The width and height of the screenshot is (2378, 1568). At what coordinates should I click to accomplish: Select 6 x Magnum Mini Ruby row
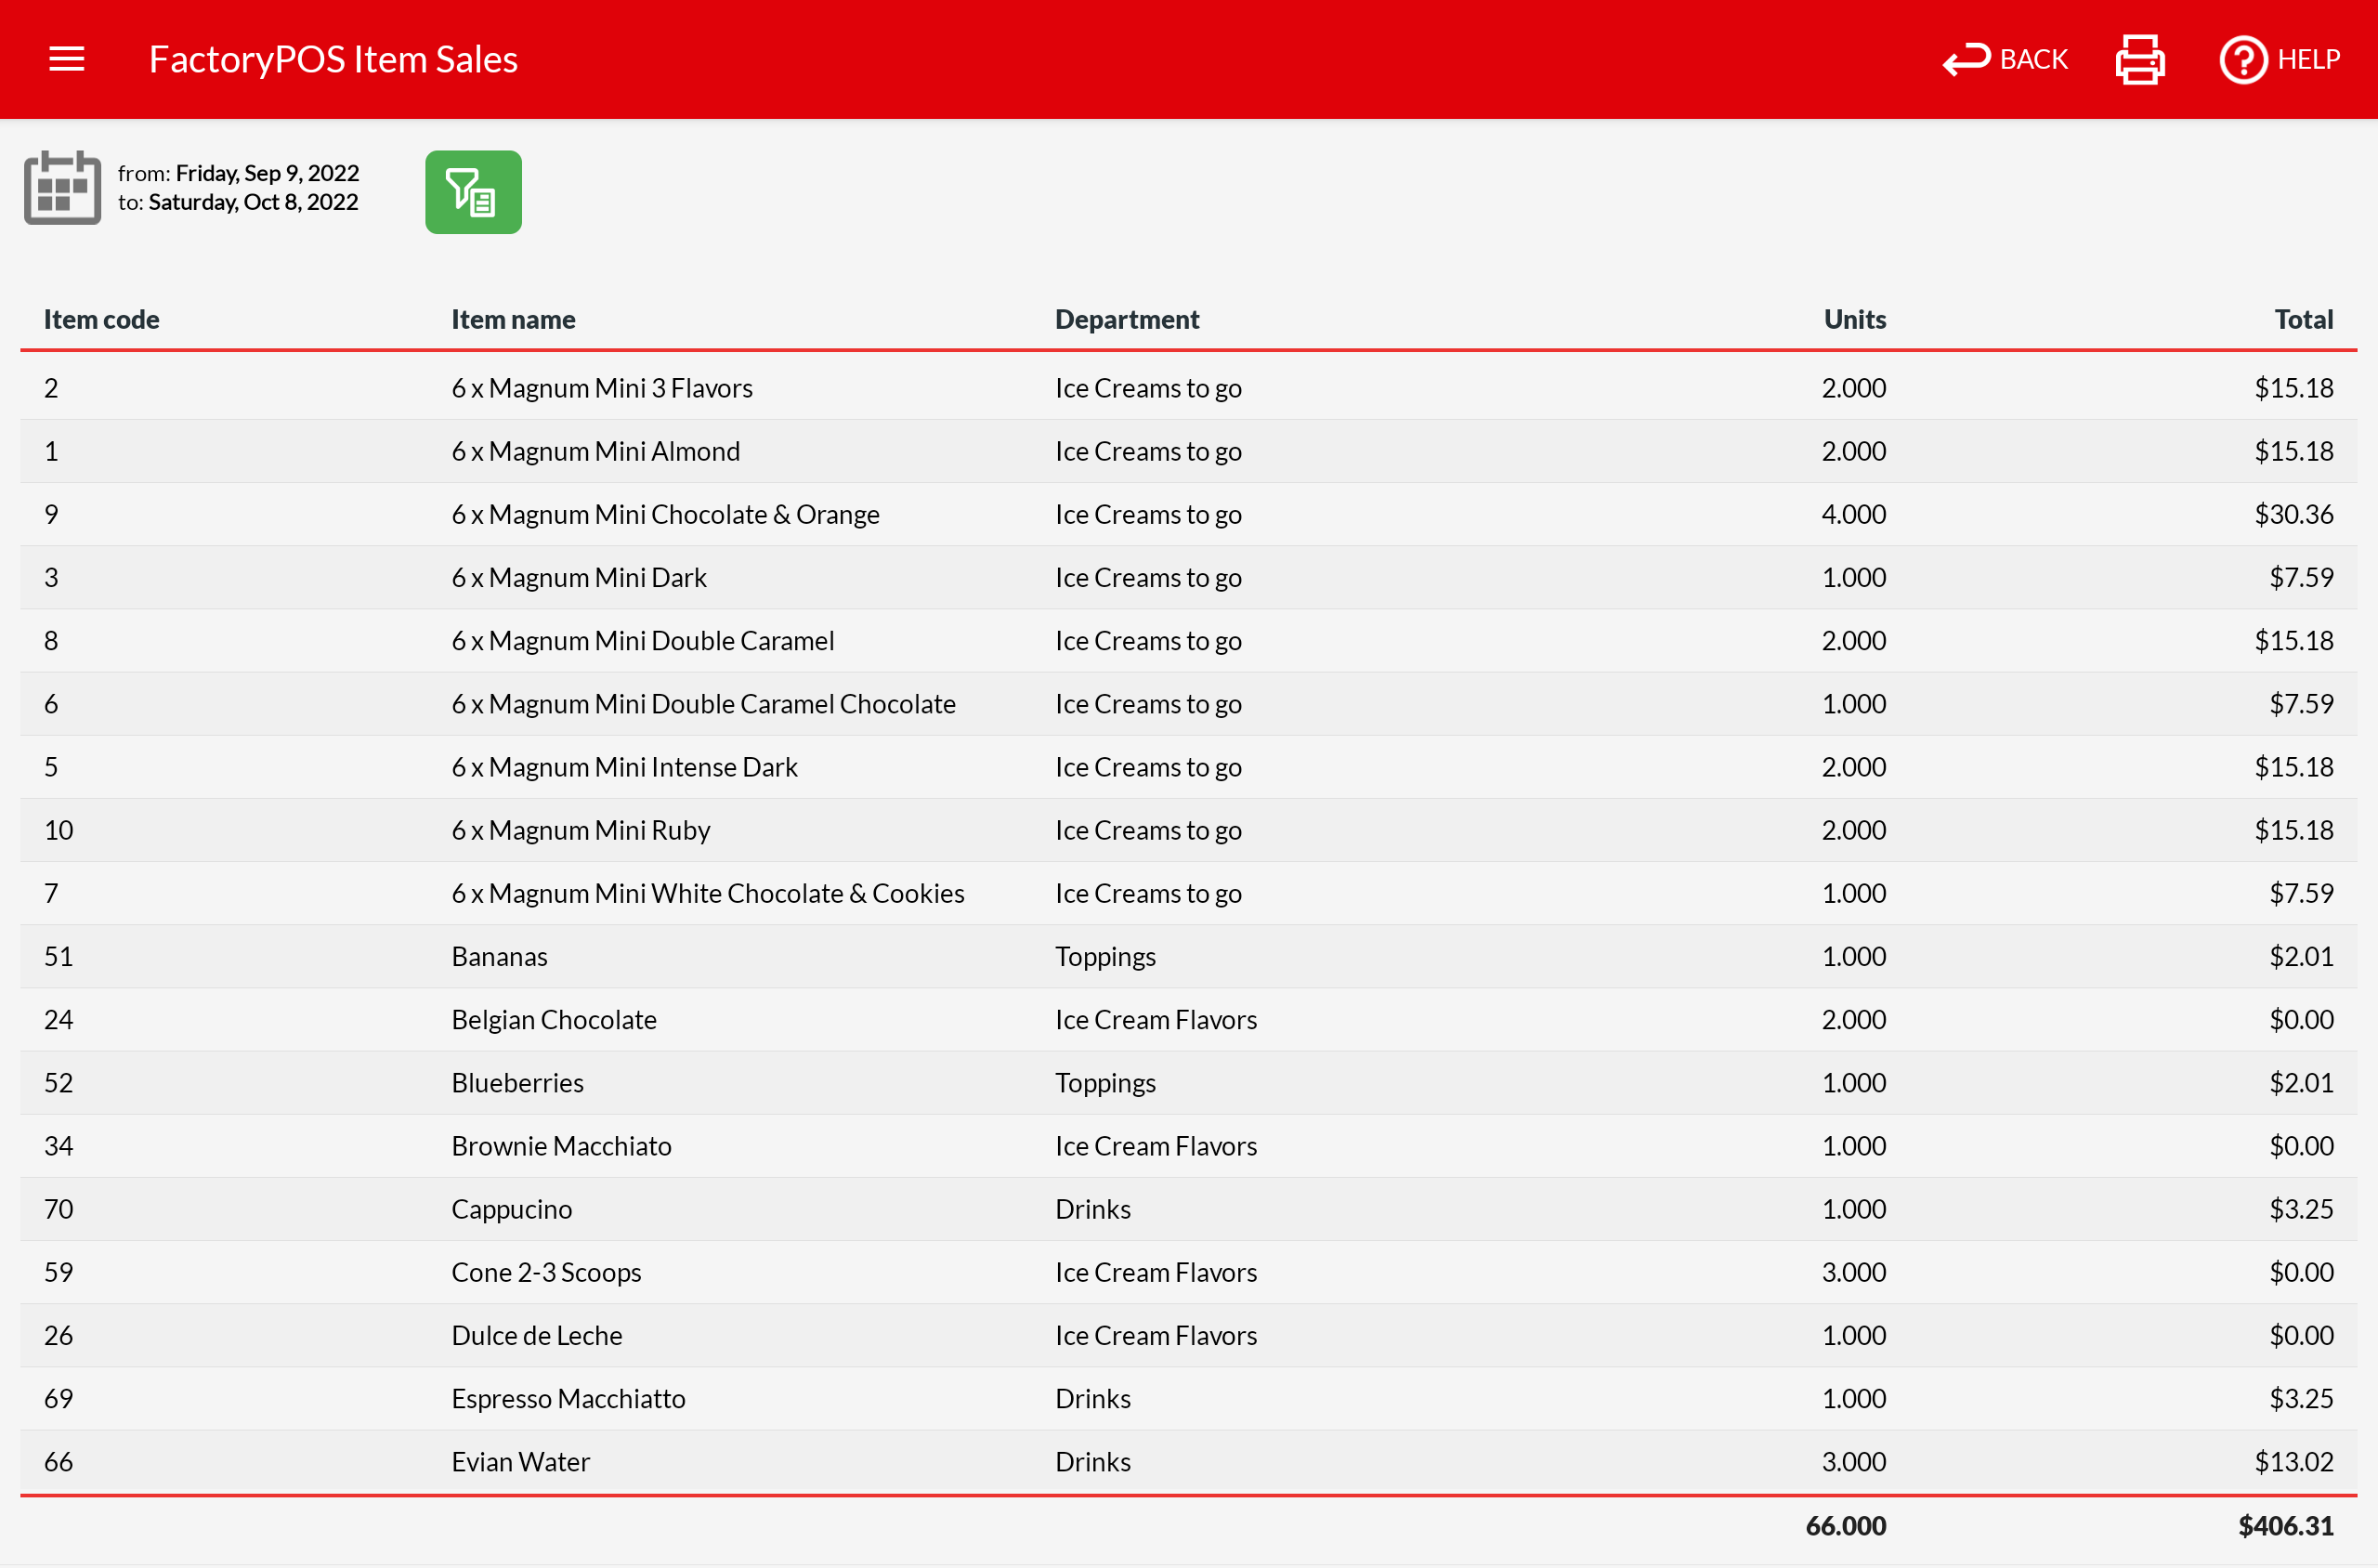[x=580, y=829]
